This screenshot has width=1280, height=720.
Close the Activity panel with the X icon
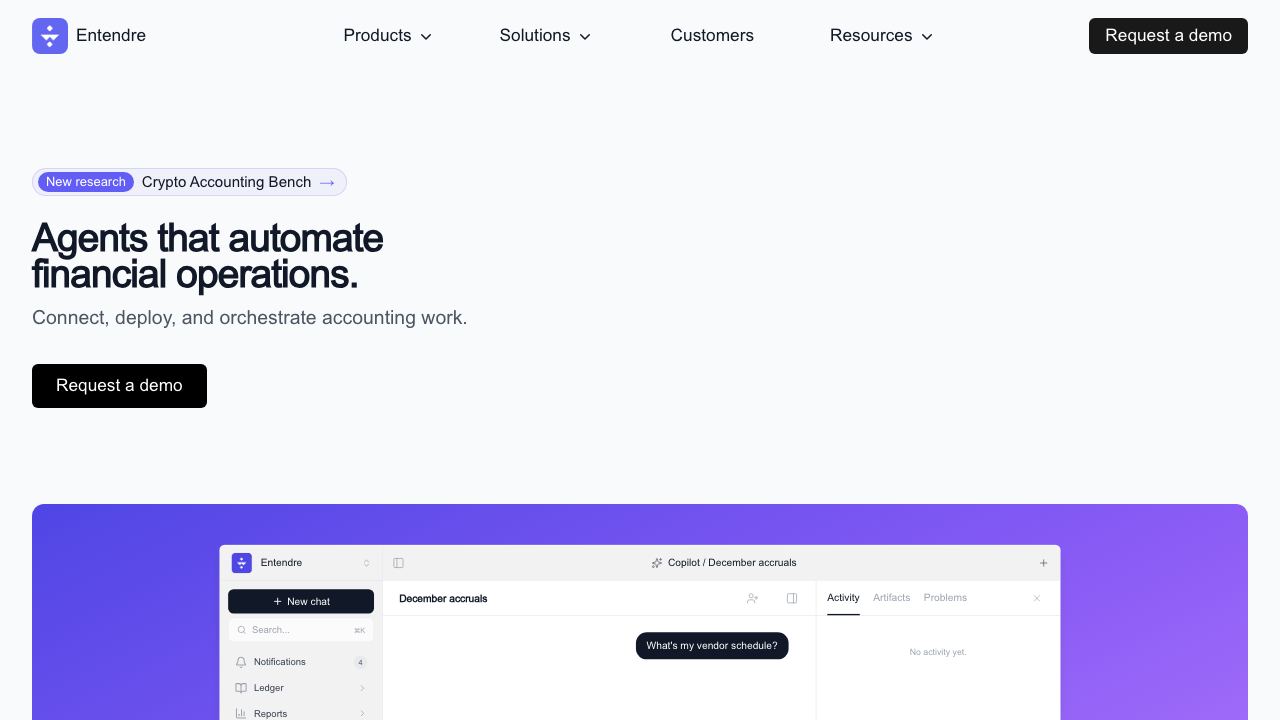(1037, 598)
